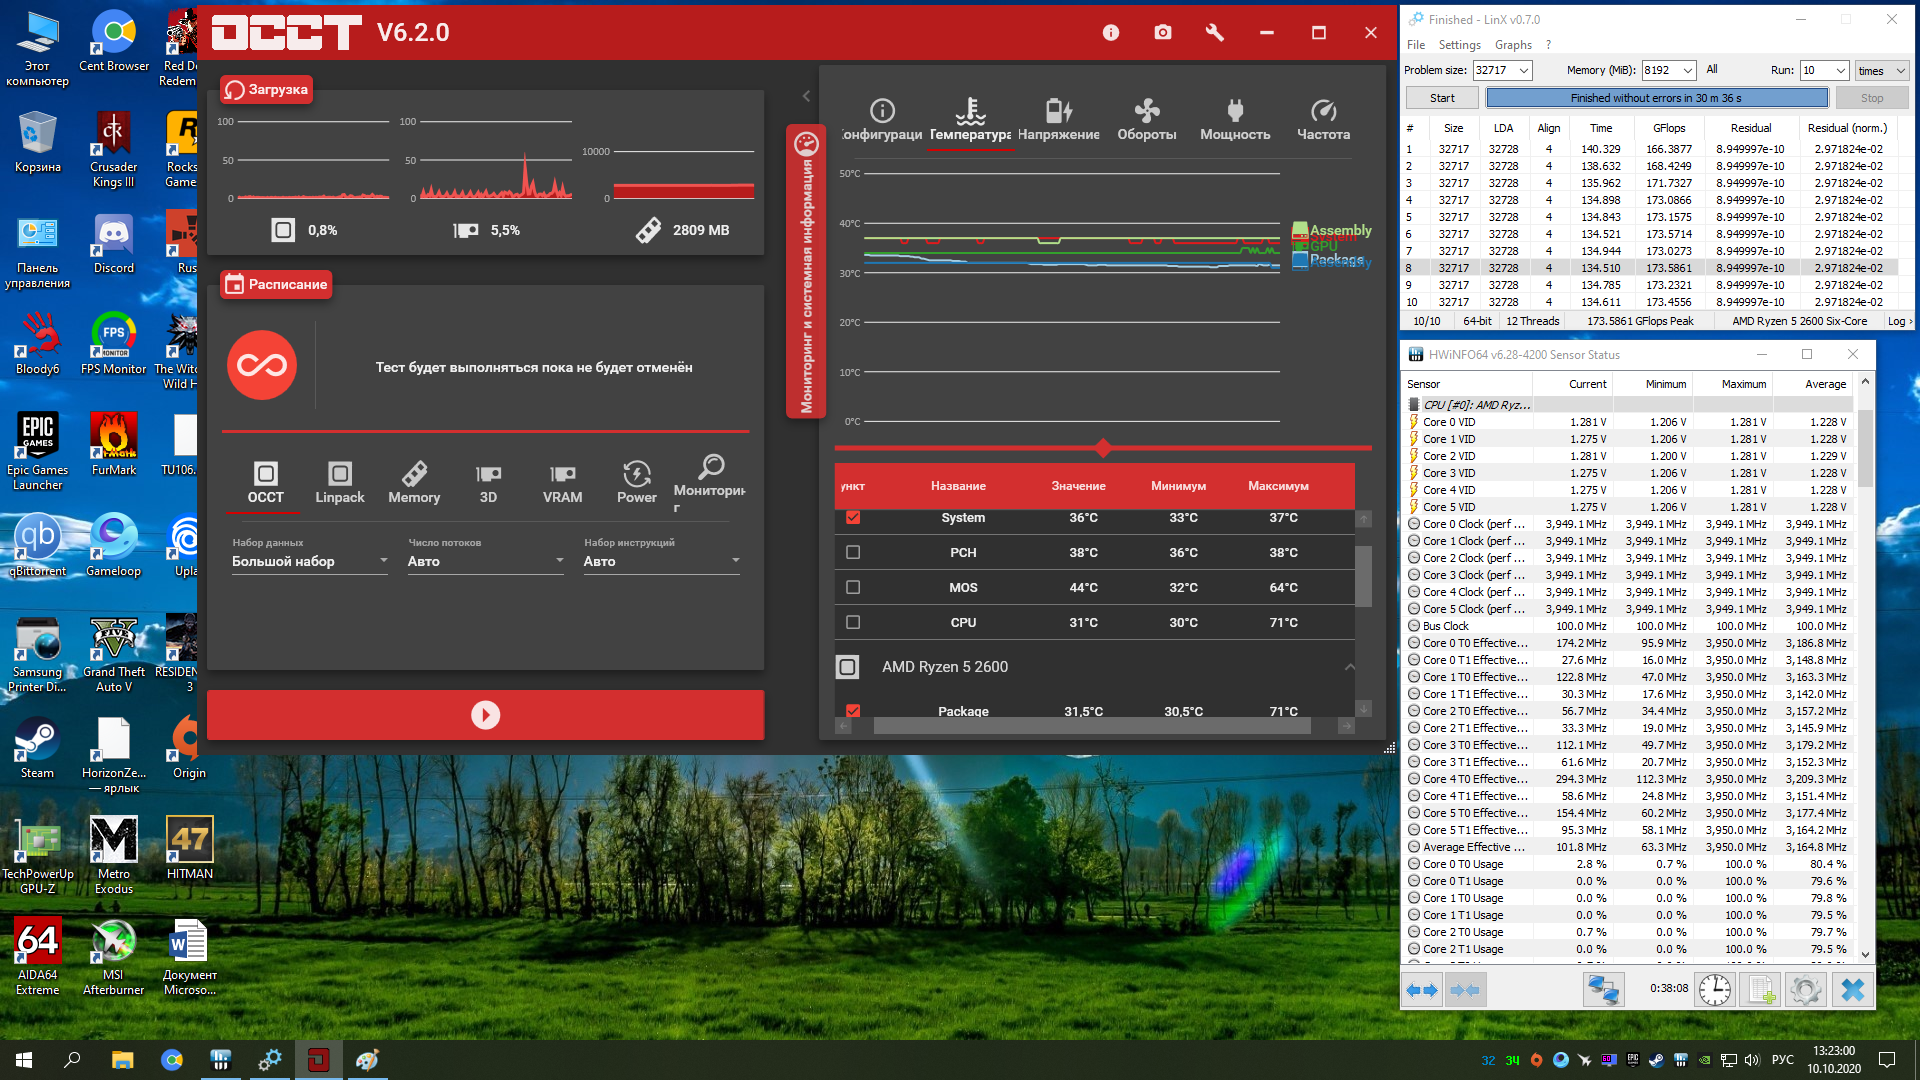The height and width of the screenshot is (1080, 1920).
Task: Sort by Название column header
Action: coord(958,486)
